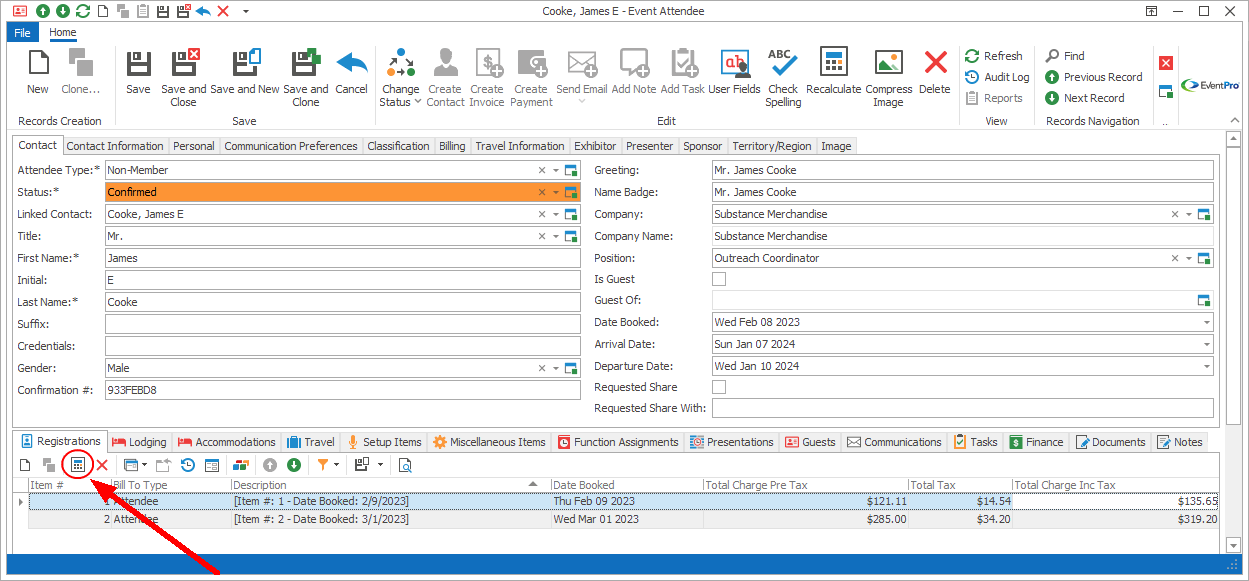Expand the Position dropdown

pos(1189,258)
